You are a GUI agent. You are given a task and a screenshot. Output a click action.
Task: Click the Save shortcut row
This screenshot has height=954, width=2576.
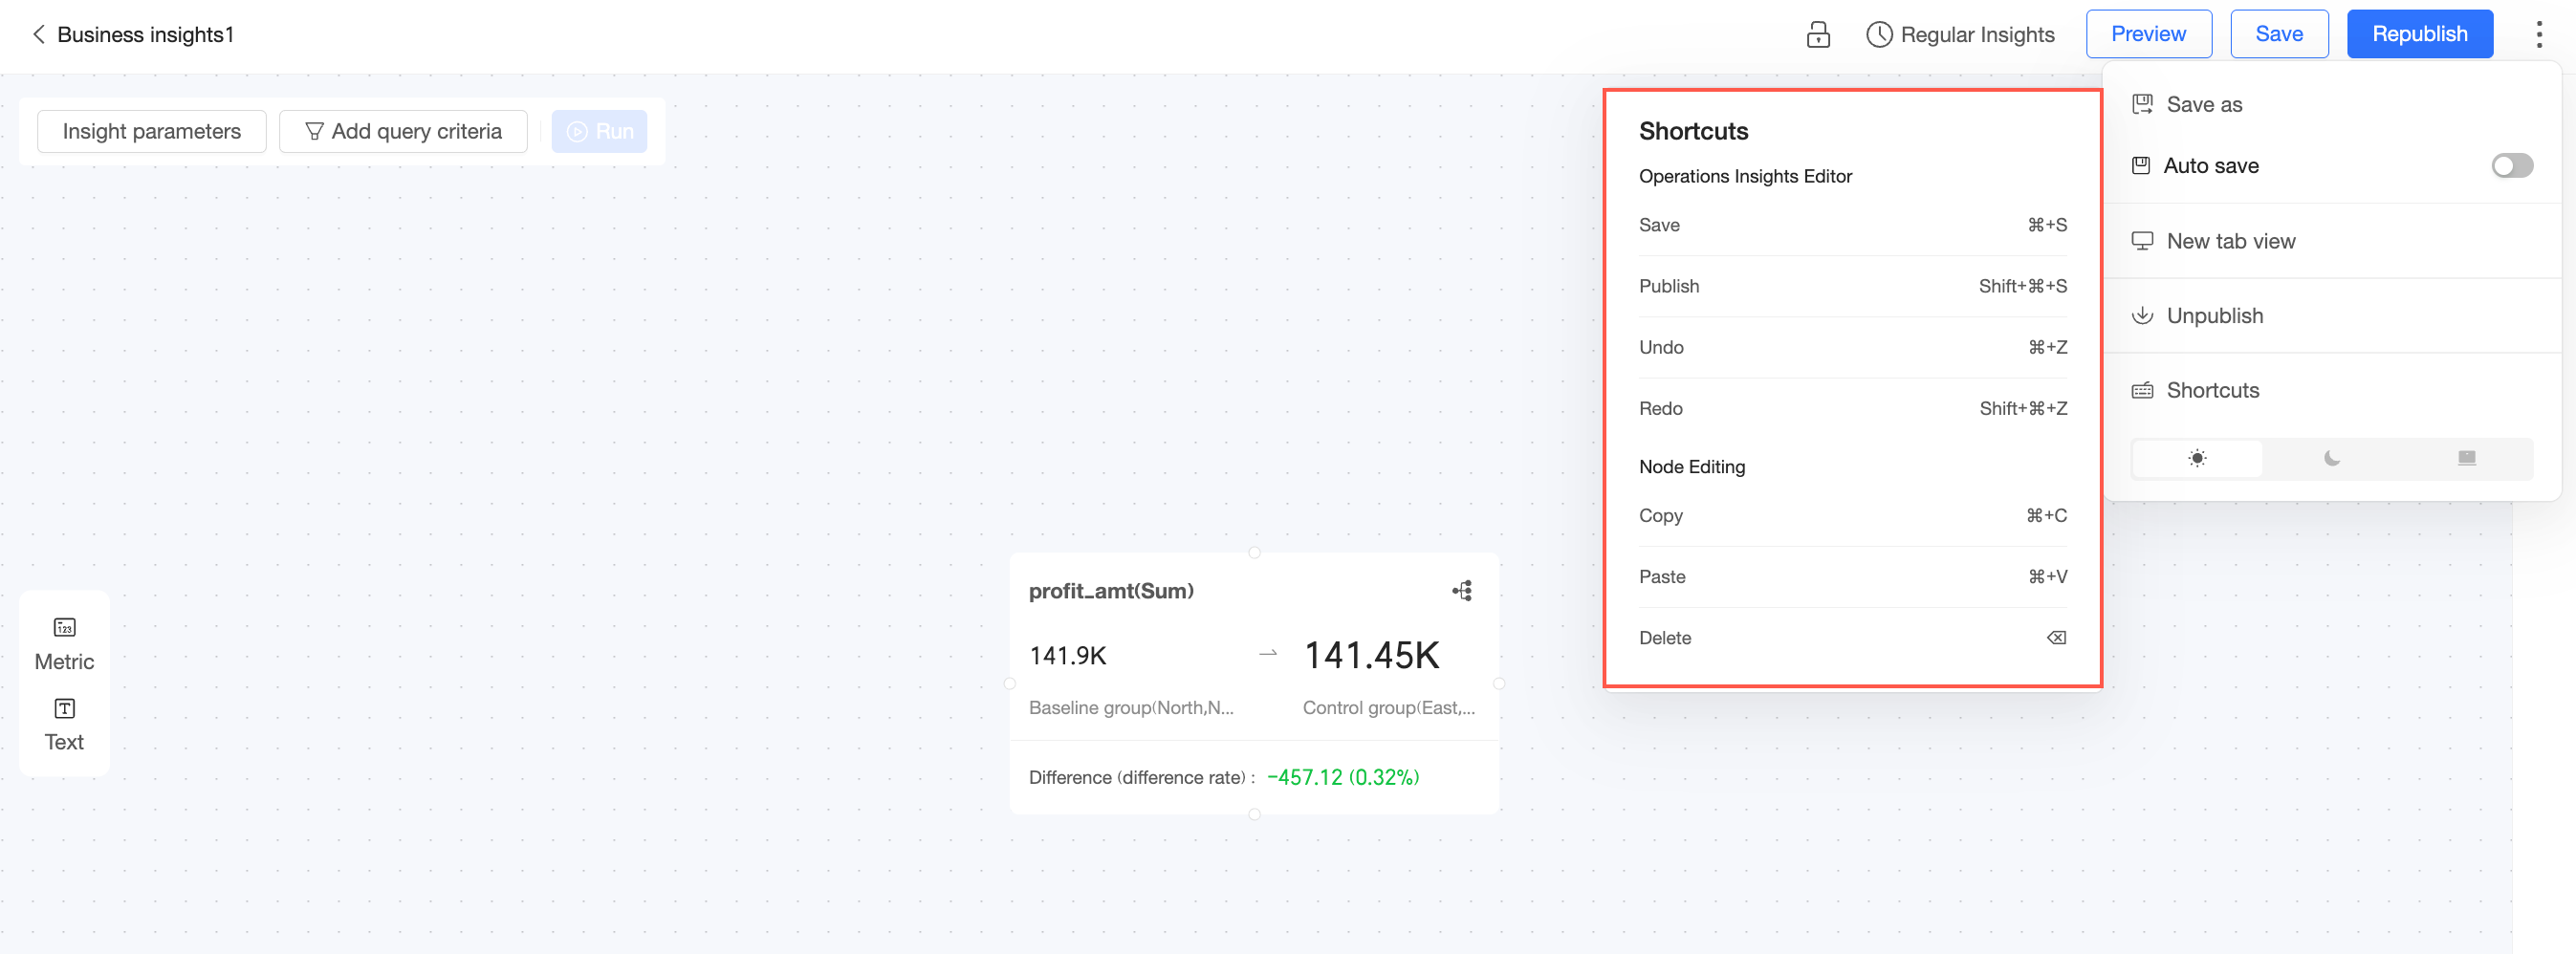[1852, 226]
